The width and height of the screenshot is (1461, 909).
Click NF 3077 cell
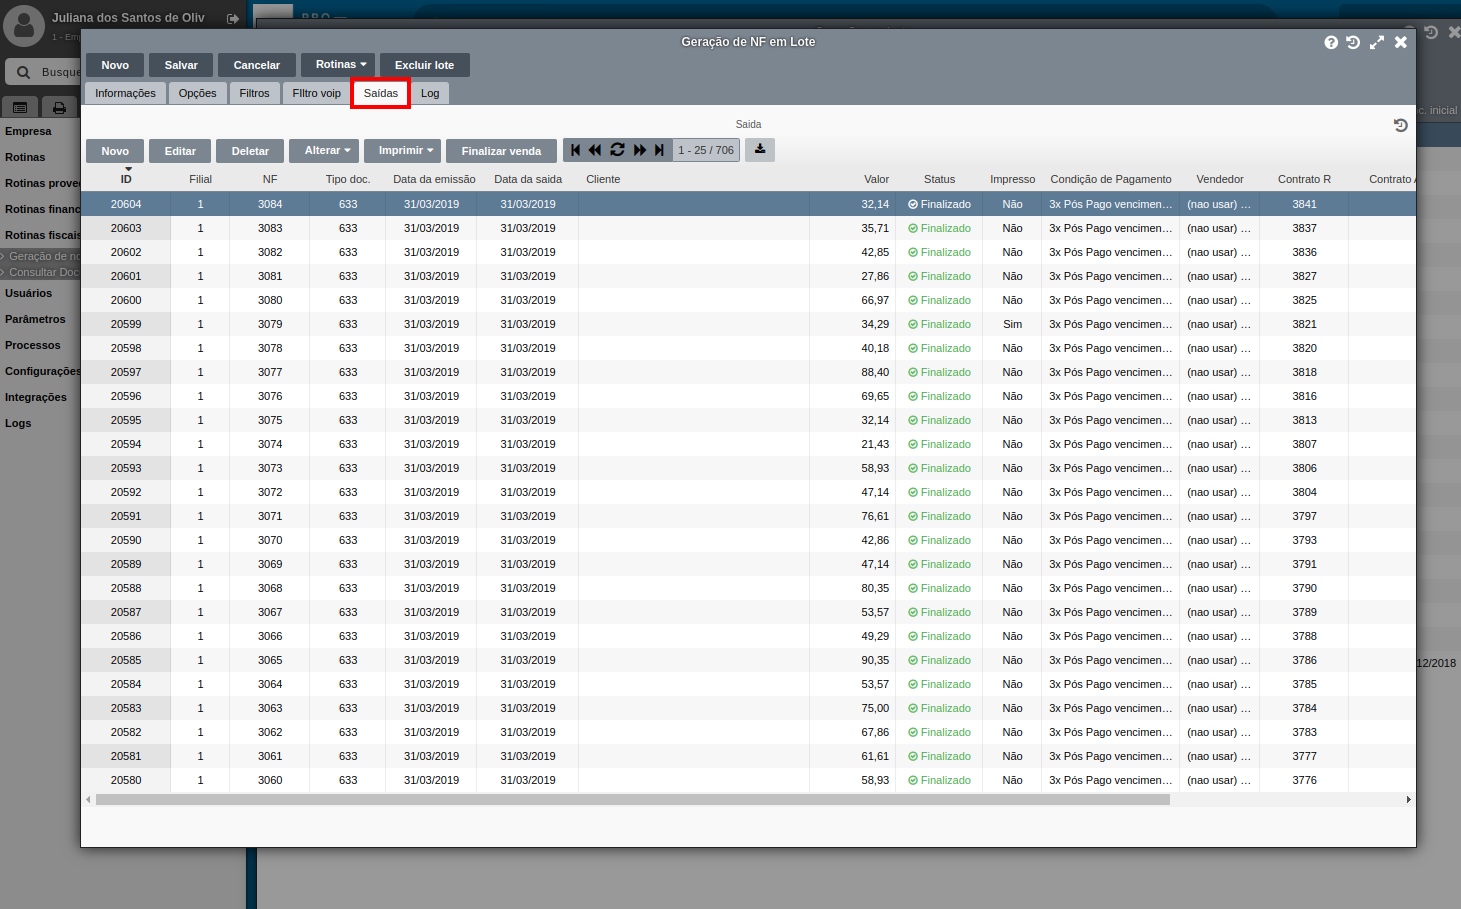click(x=270, y=372)
